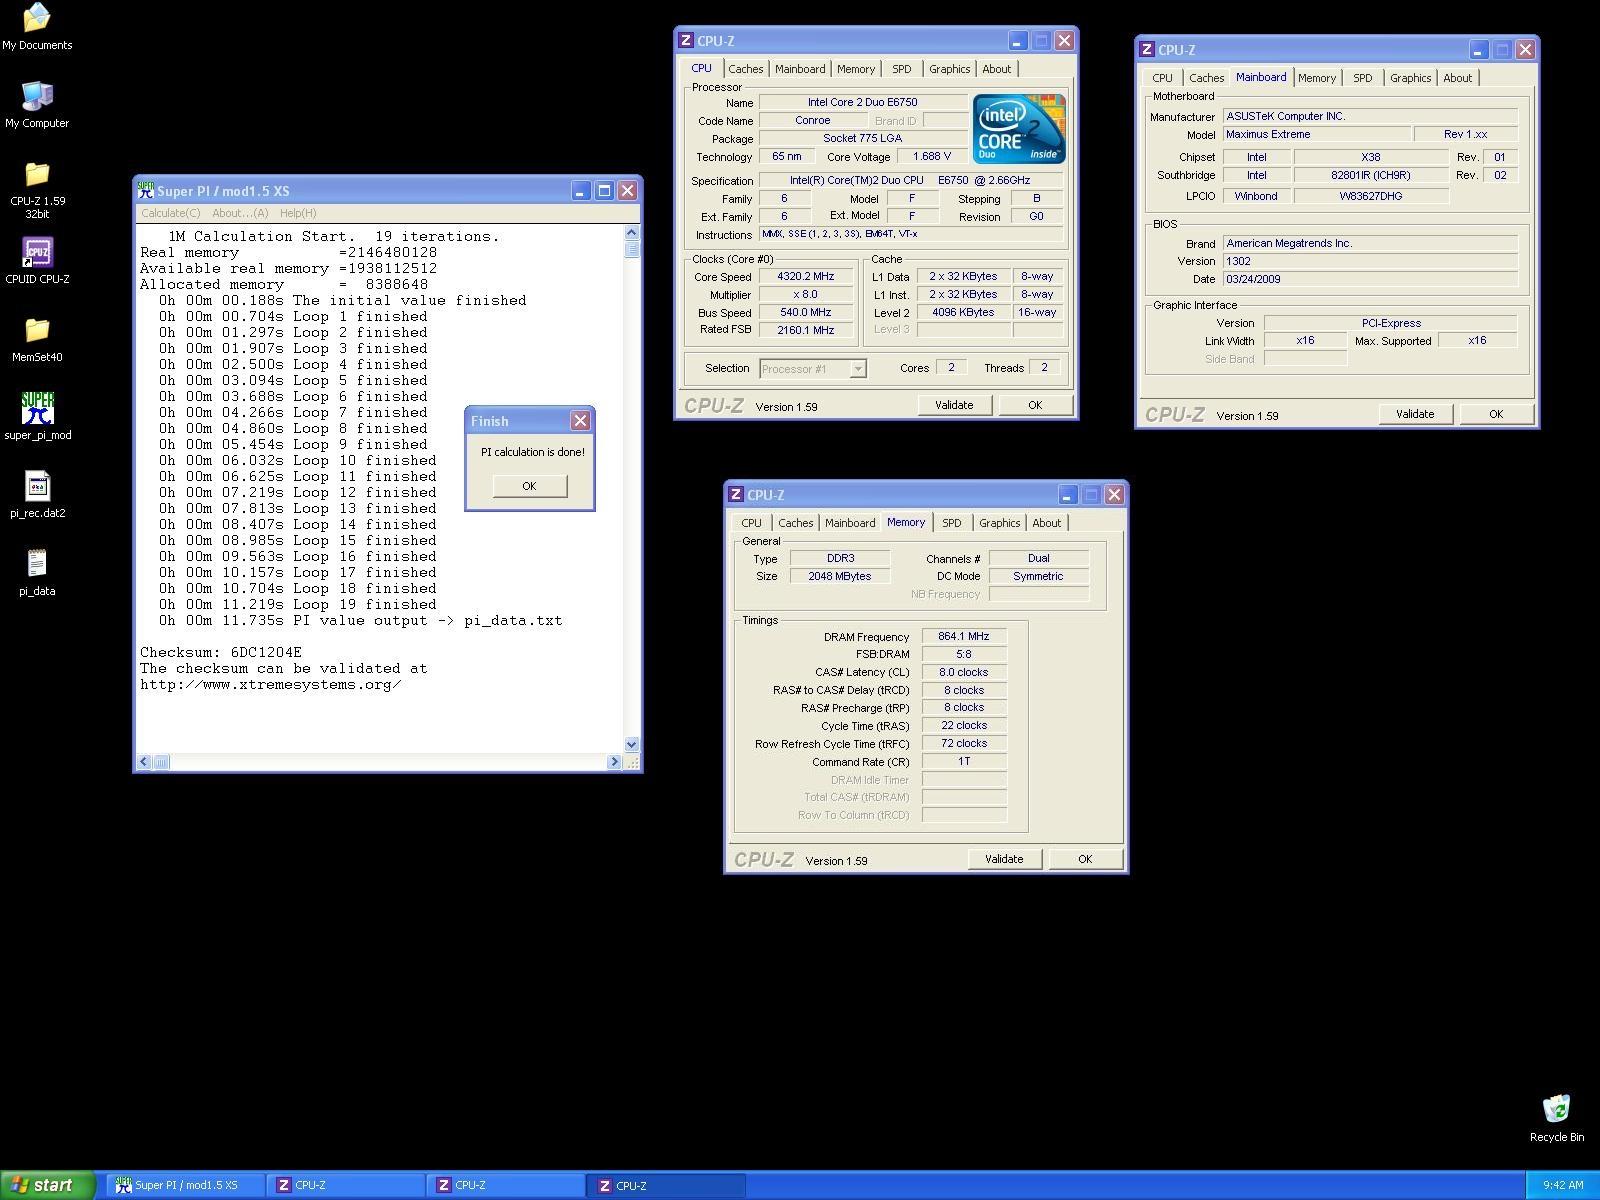Click Super PI horizontal scrollbar left arrow
The width and height of the screenshot is (1600, 1200).
(x=144, y=762)
